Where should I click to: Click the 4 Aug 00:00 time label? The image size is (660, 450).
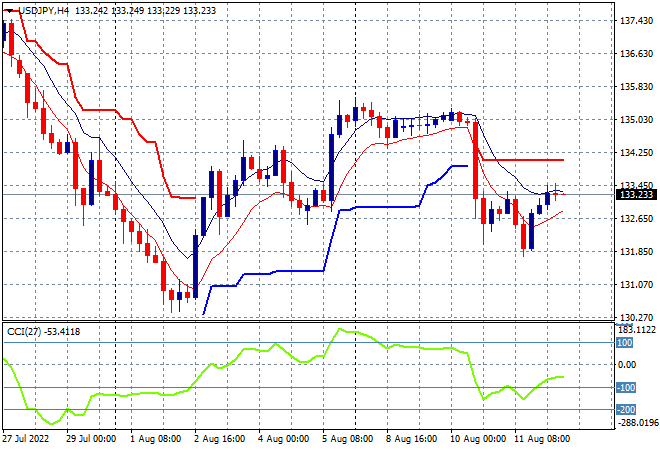pos(283,439)
